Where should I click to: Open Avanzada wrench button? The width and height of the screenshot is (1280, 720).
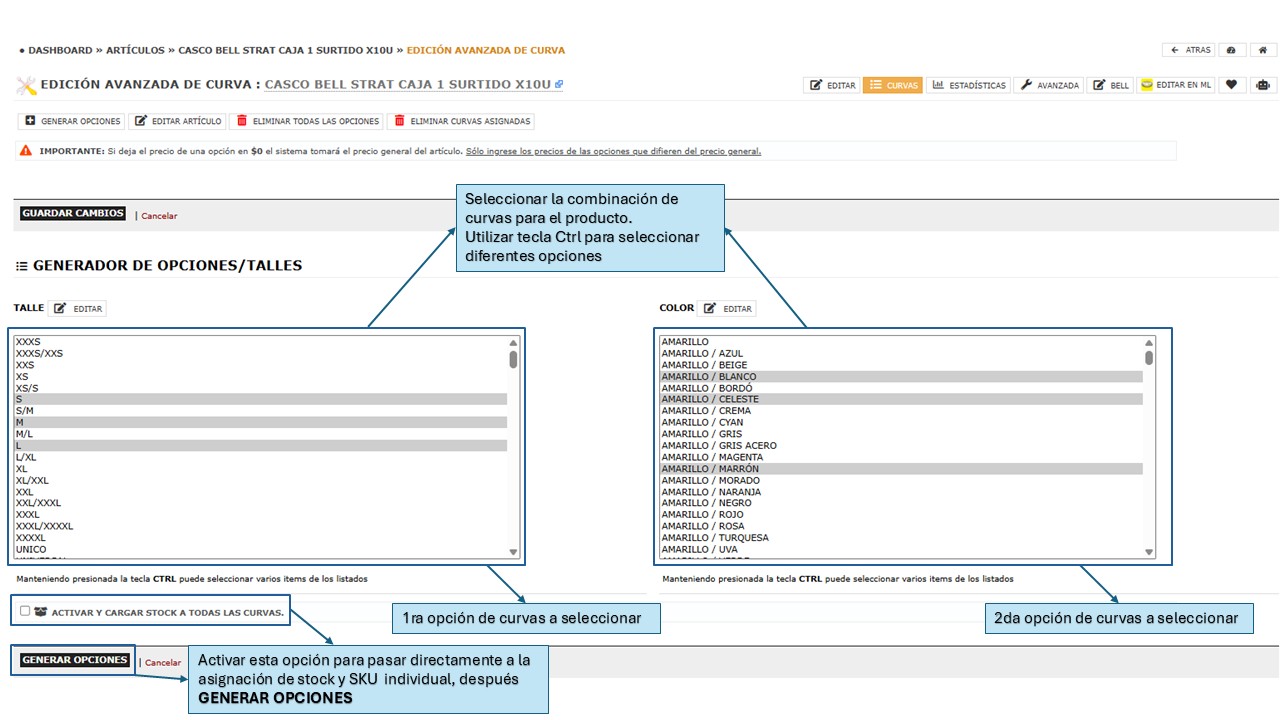1049,85
